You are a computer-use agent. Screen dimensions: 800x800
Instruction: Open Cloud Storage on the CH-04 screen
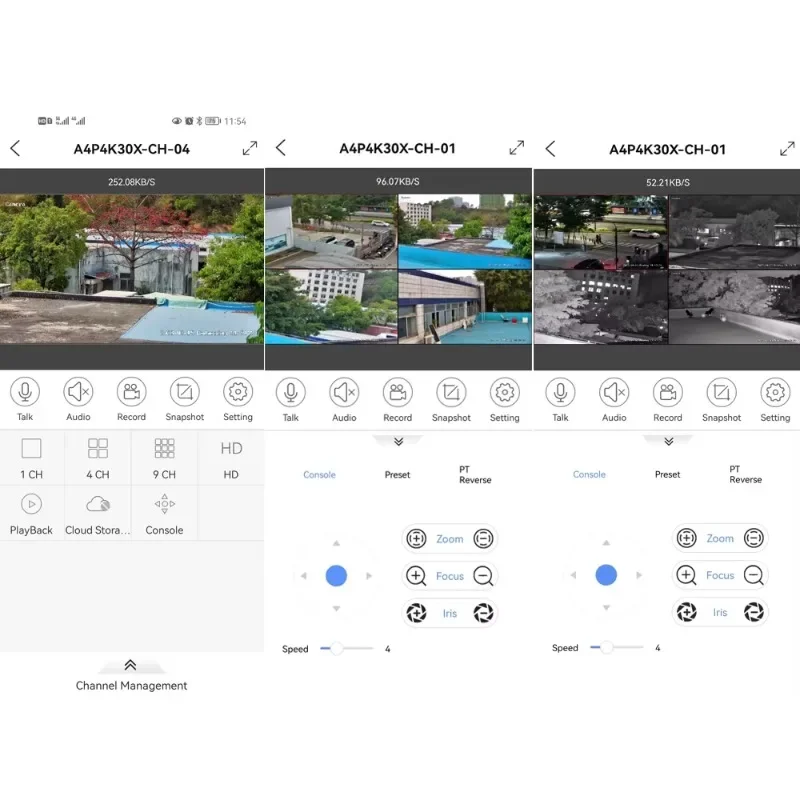98,513
